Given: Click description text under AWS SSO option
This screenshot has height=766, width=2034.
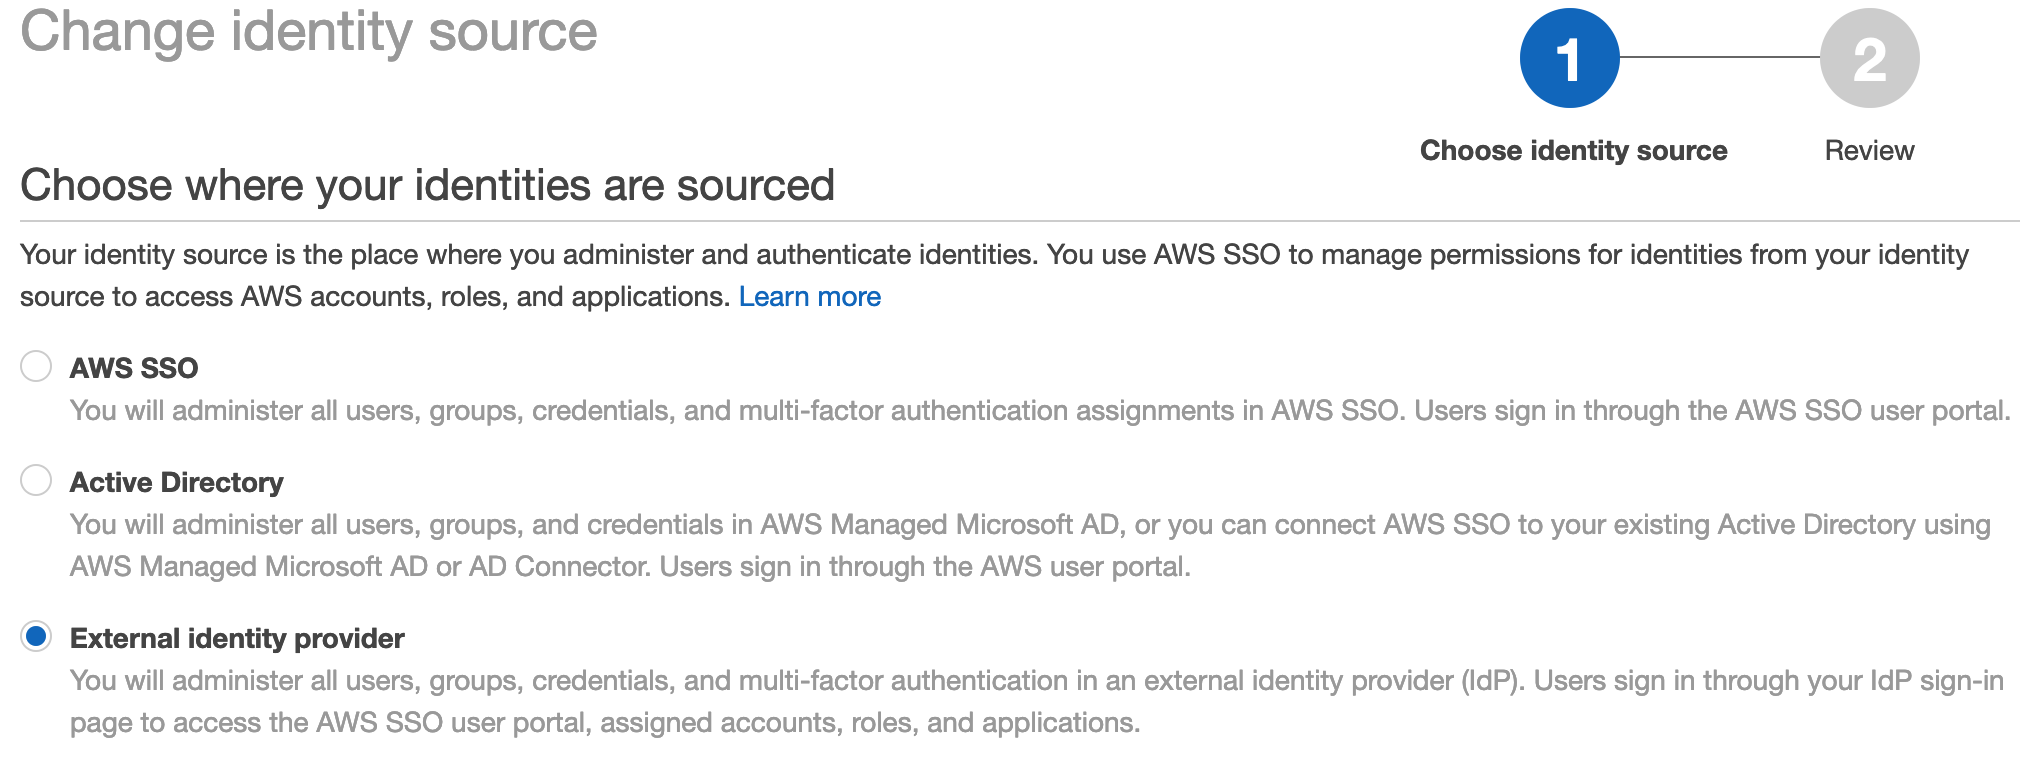Looking at the screenshot, I should (1040, 410).
